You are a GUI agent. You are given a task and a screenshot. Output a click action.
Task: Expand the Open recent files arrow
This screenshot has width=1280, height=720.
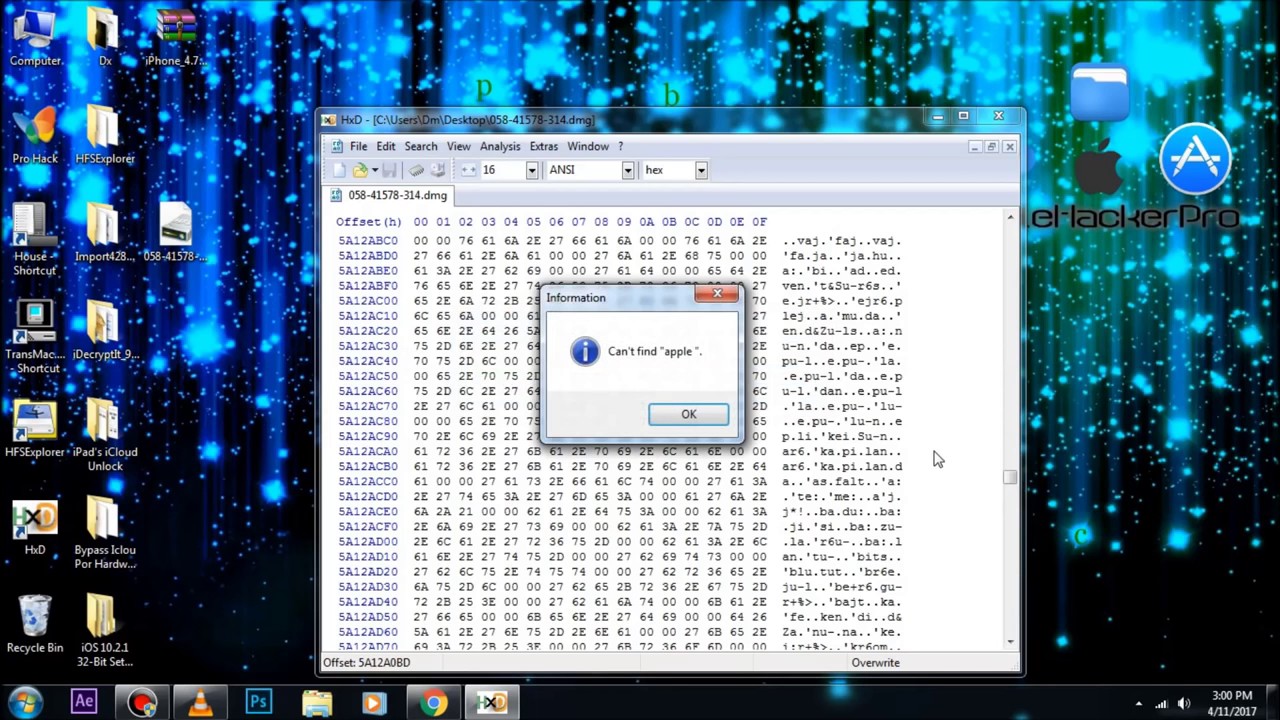point(375,170)
